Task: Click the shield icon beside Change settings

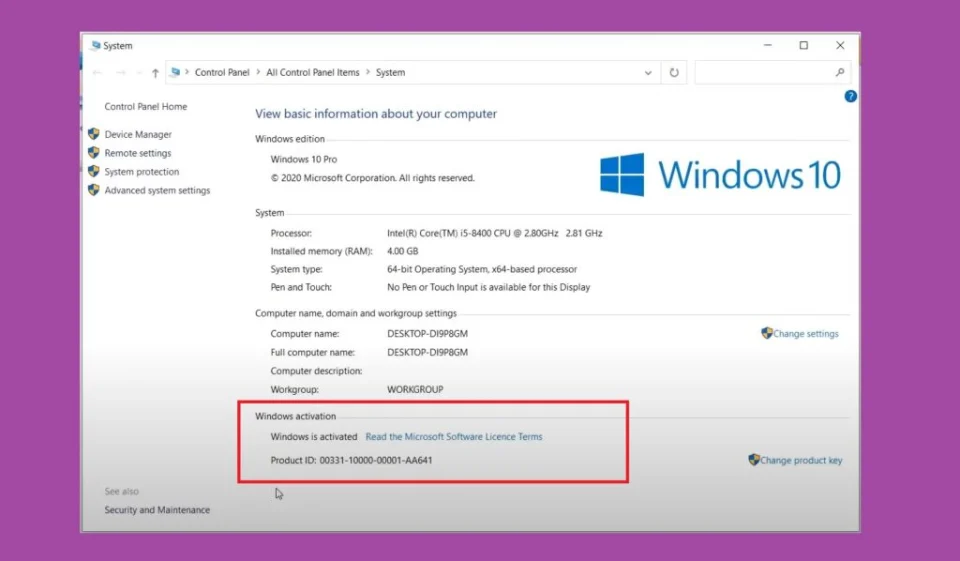Action: click(x=767, y=333)
